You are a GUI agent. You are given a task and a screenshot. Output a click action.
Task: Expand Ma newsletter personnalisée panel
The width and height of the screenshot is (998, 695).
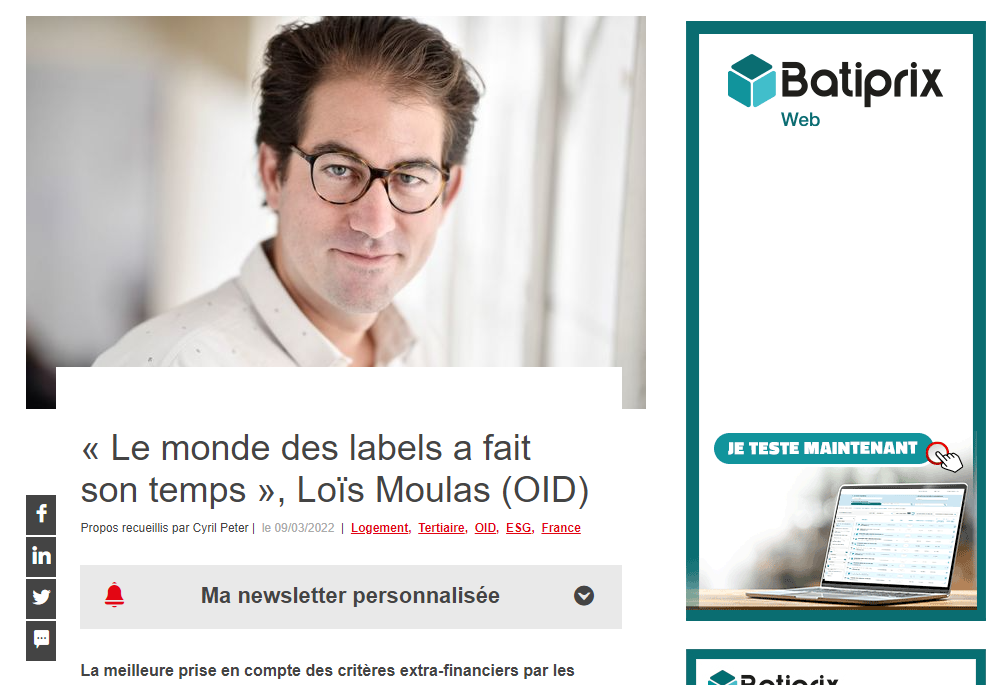[x=351, y=597]
